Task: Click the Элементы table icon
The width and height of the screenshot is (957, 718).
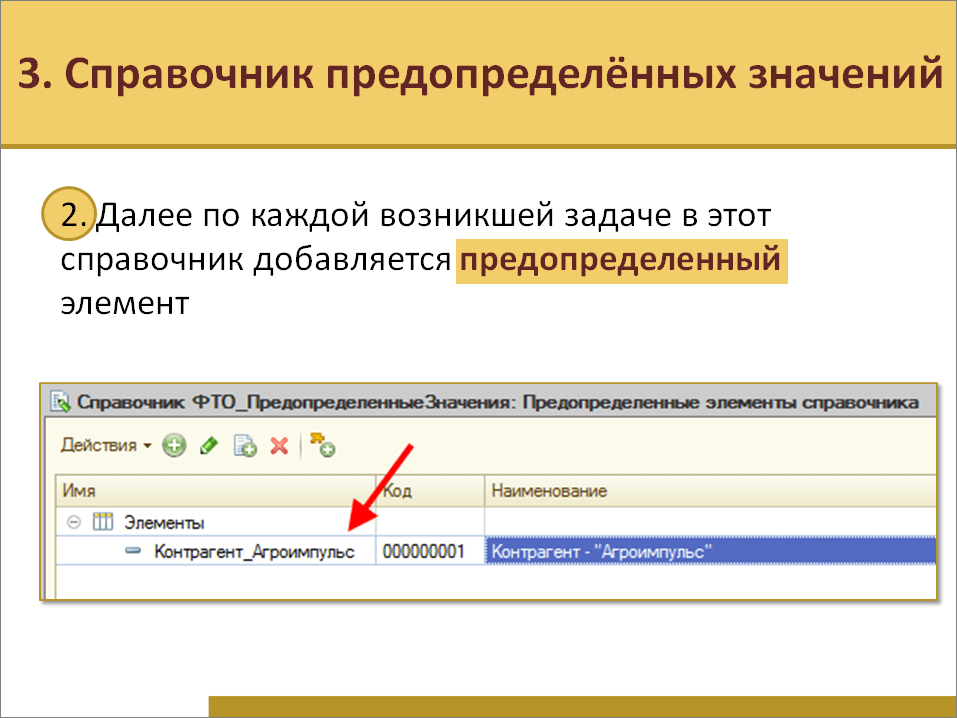Action: coord(103,521)
